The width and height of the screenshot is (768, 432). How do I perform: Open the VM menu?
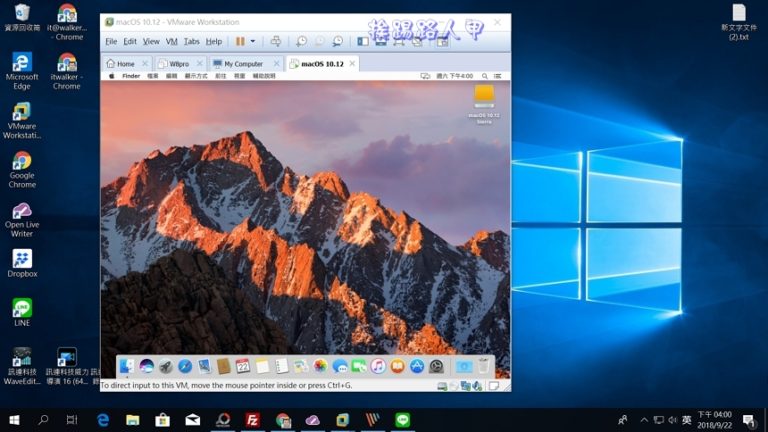click(x=171, y=42)
